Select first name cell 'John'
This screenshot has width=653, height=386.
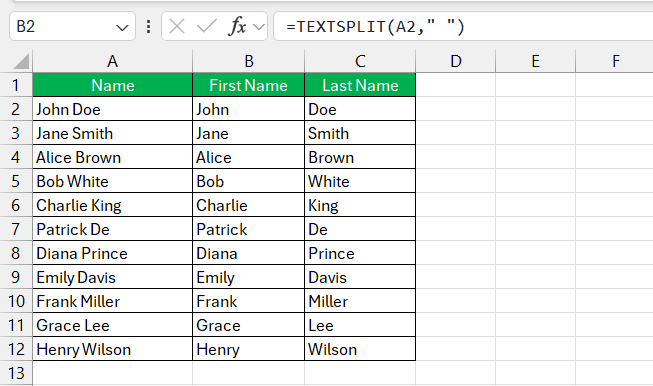coord(249,109)
